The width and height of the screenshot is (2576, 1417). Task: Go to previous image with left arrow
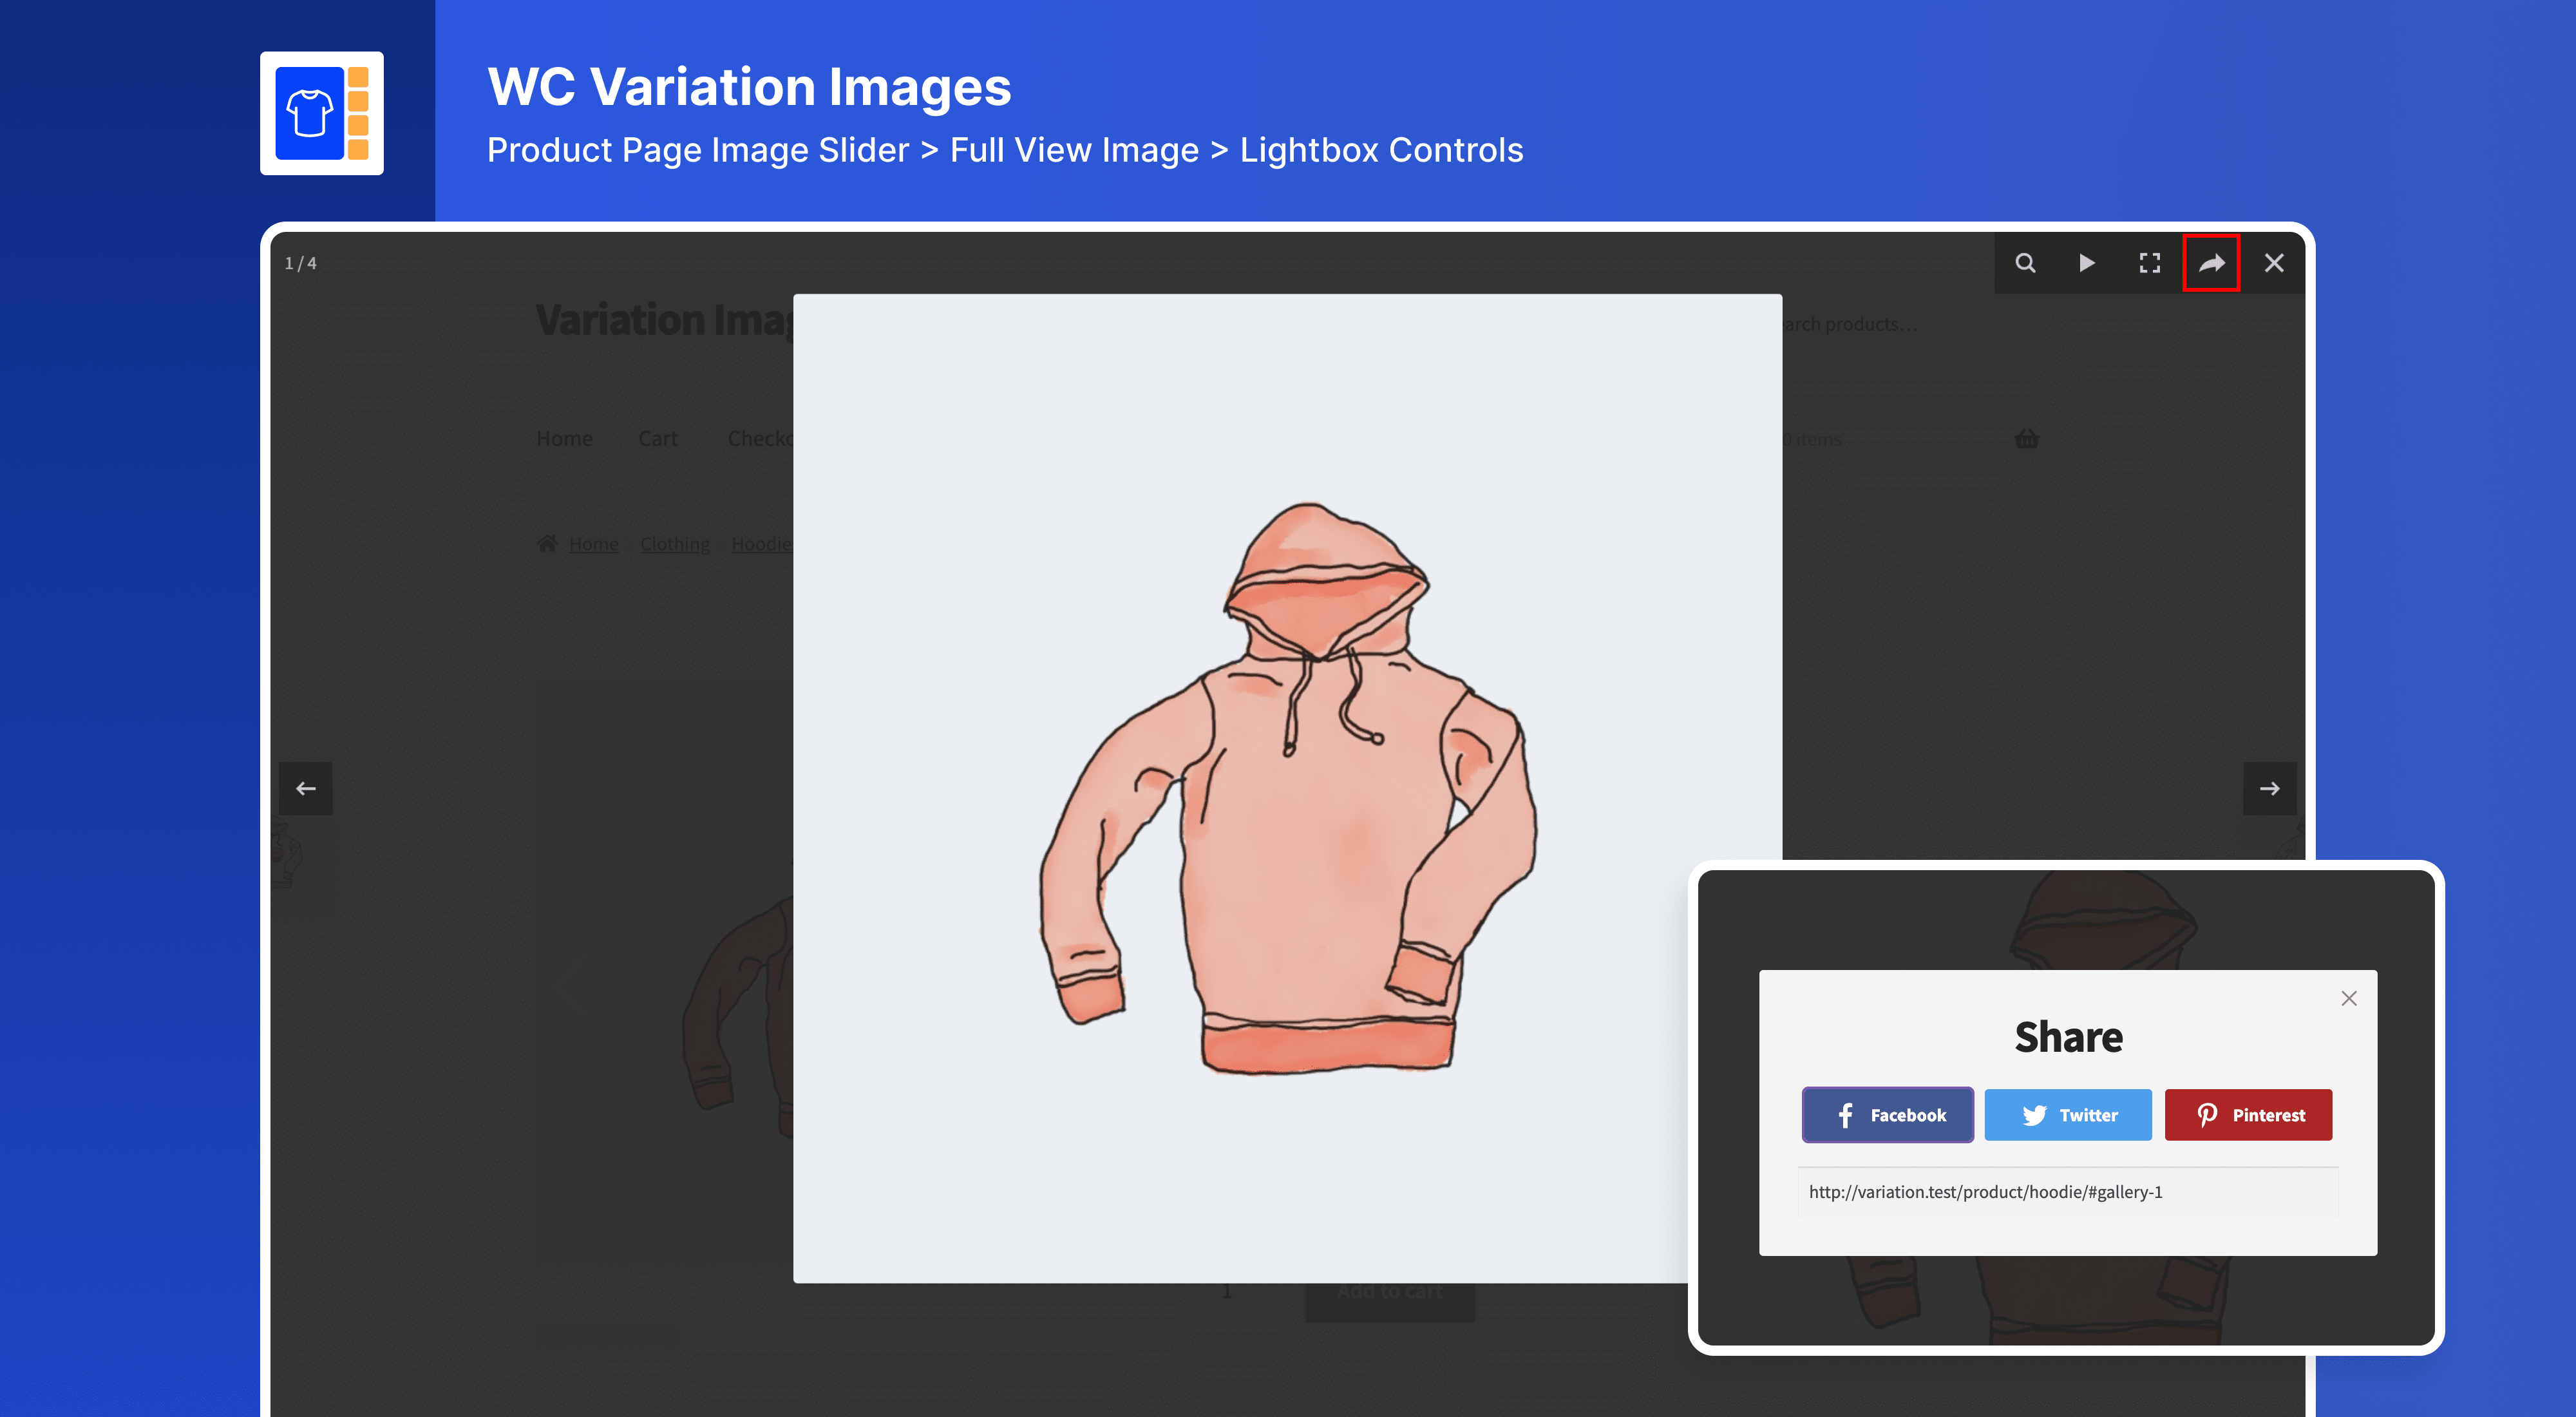(306, 789)
